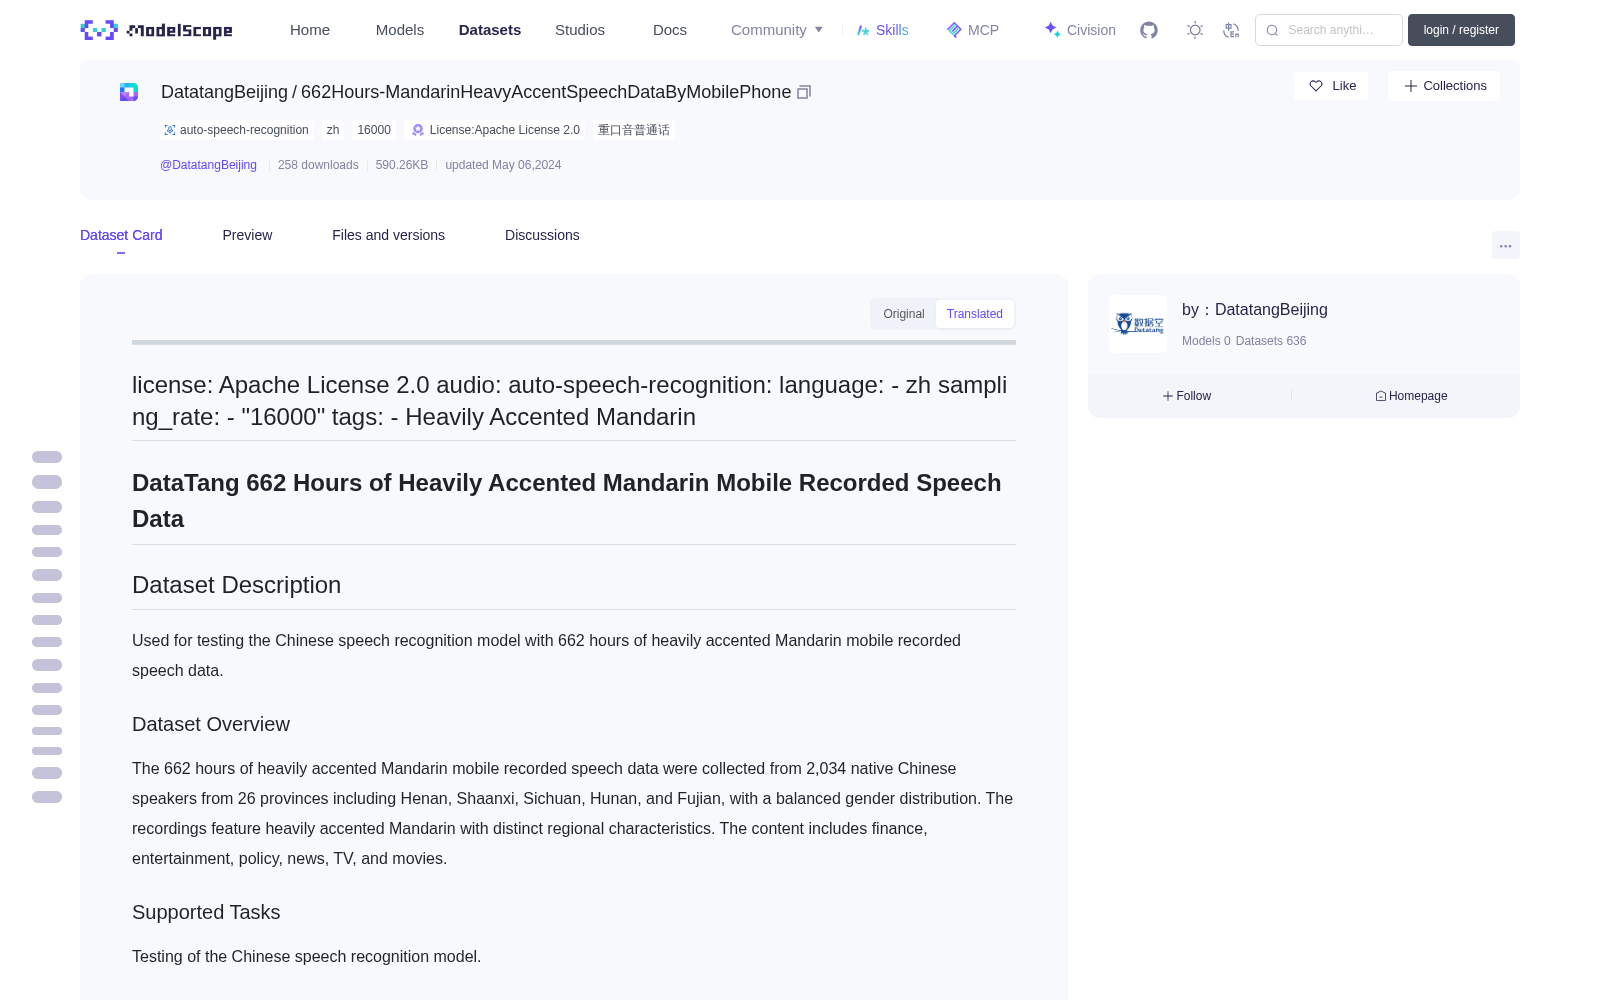Open the Studios section
1600x1000 pixels.
click(x=580, y=30)
